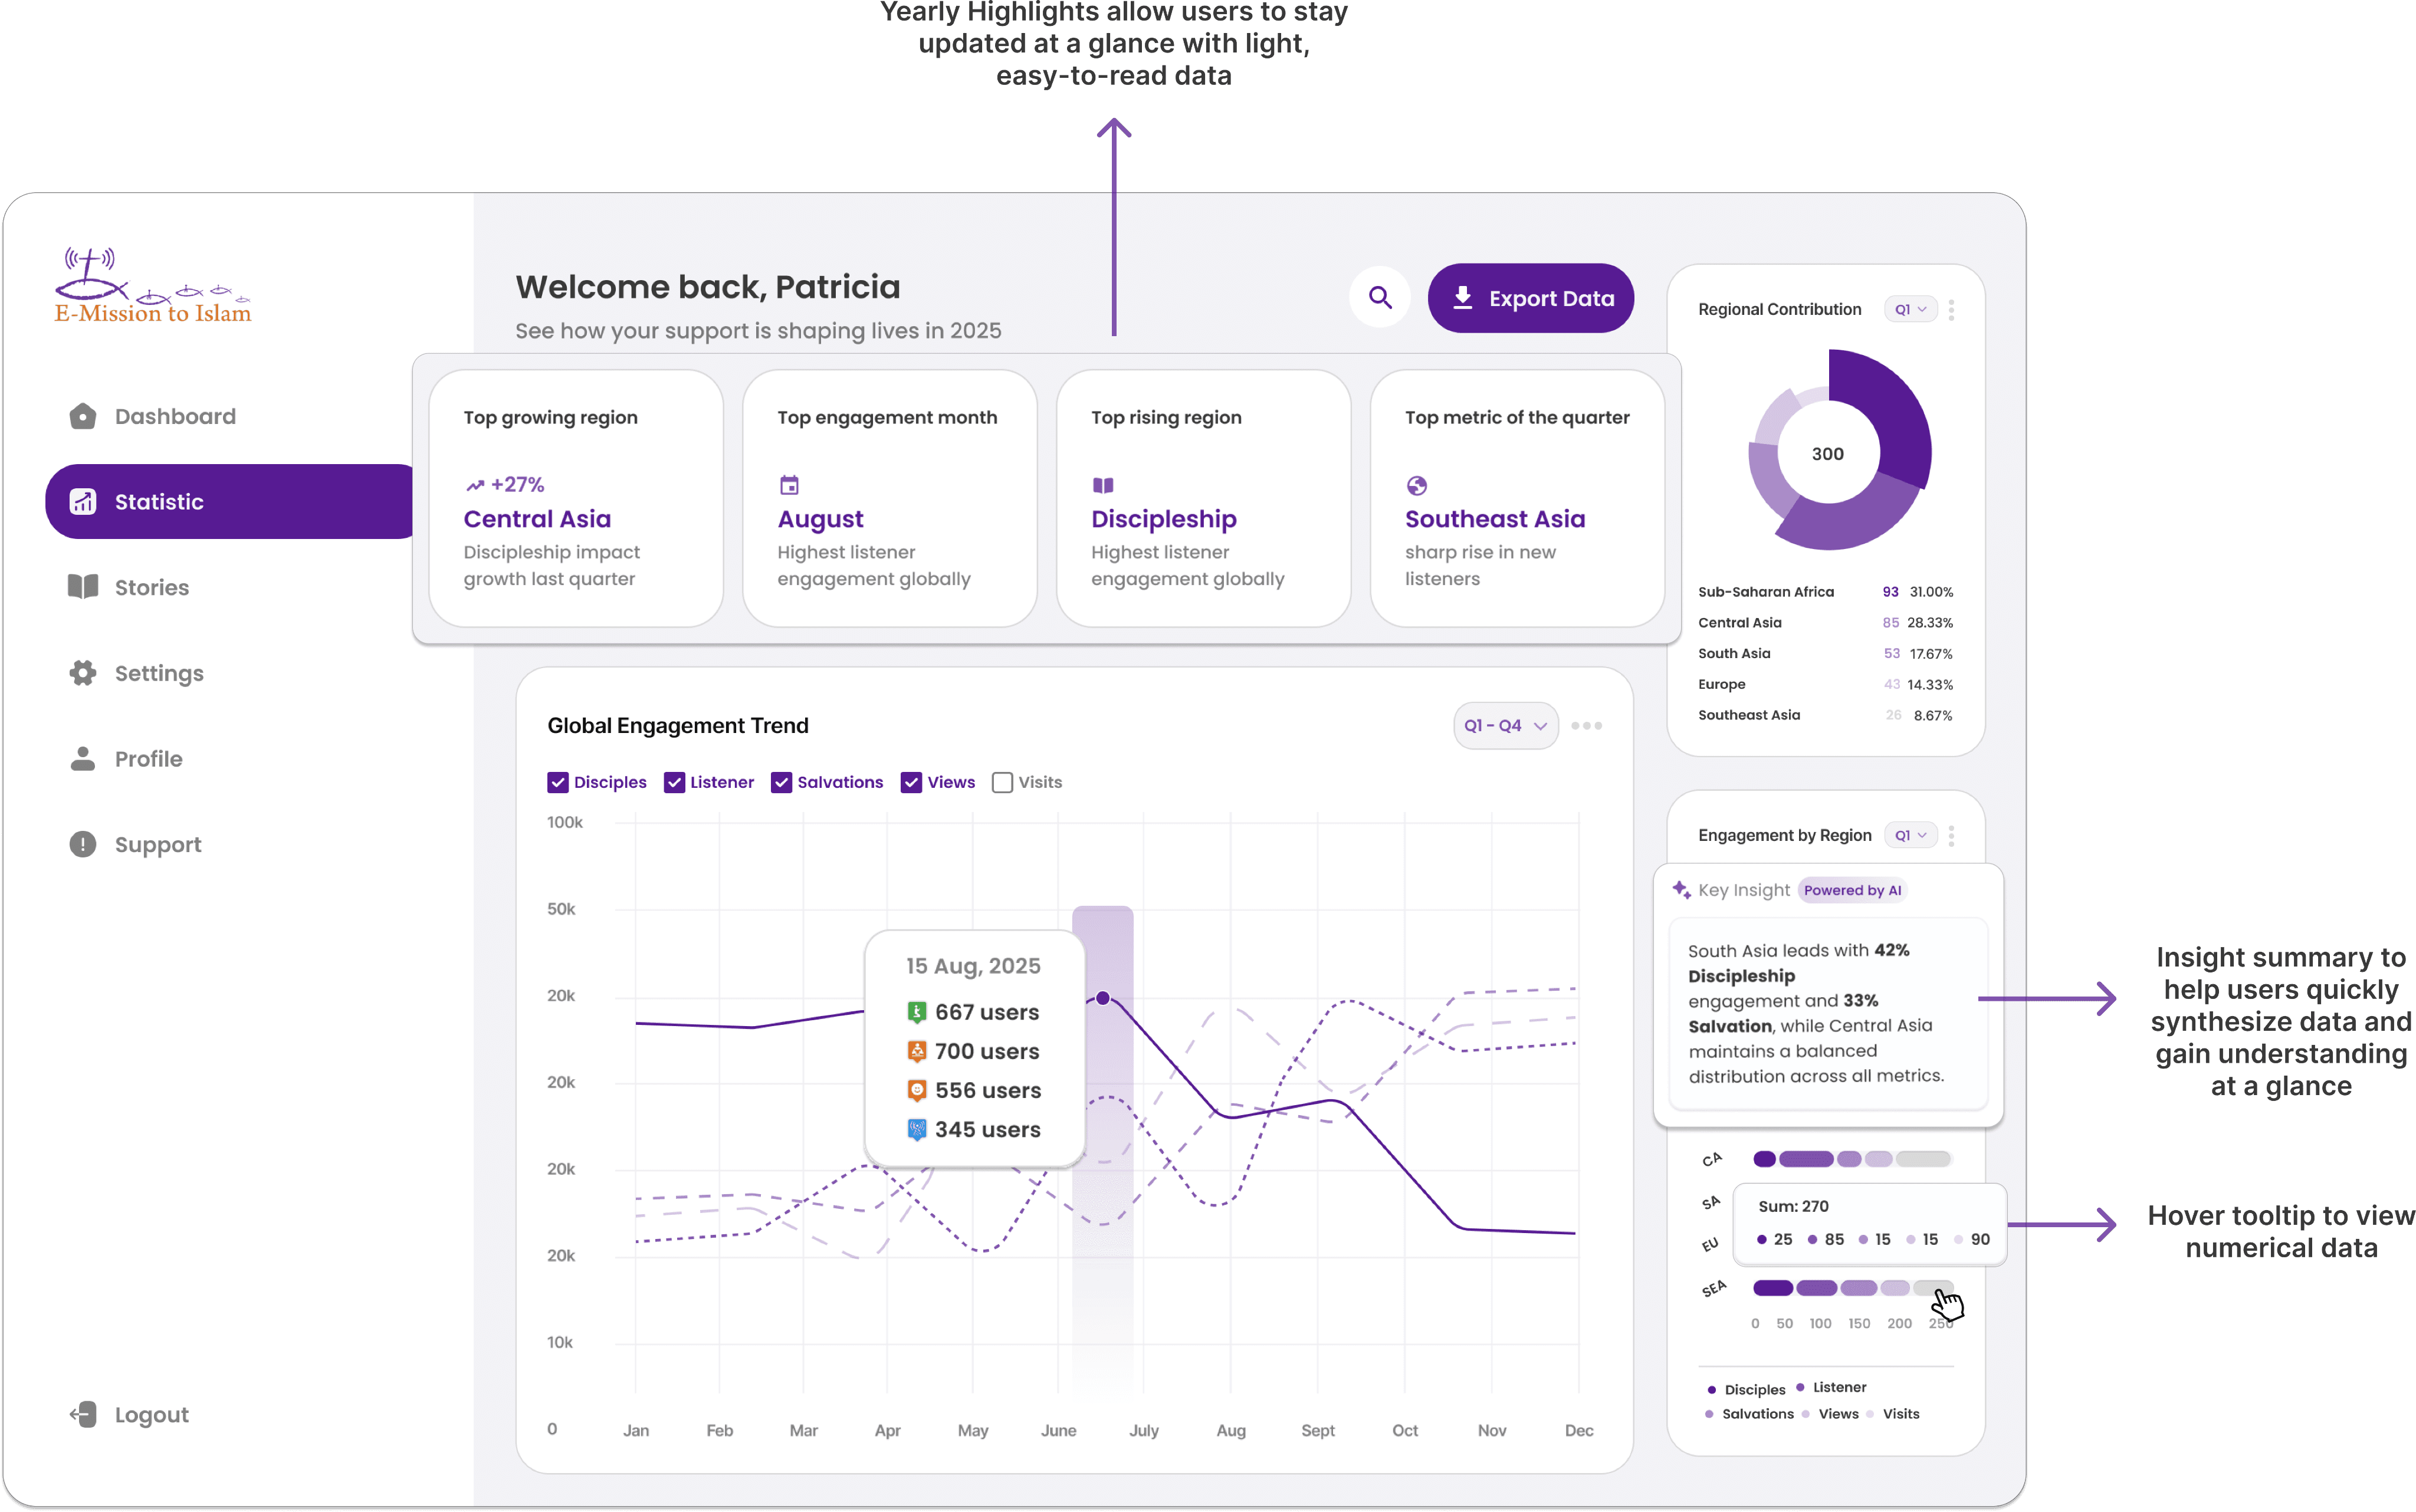Click the July data point on trend line
This screenshot has height=1512, width=2416.
tap(1102, 998)
